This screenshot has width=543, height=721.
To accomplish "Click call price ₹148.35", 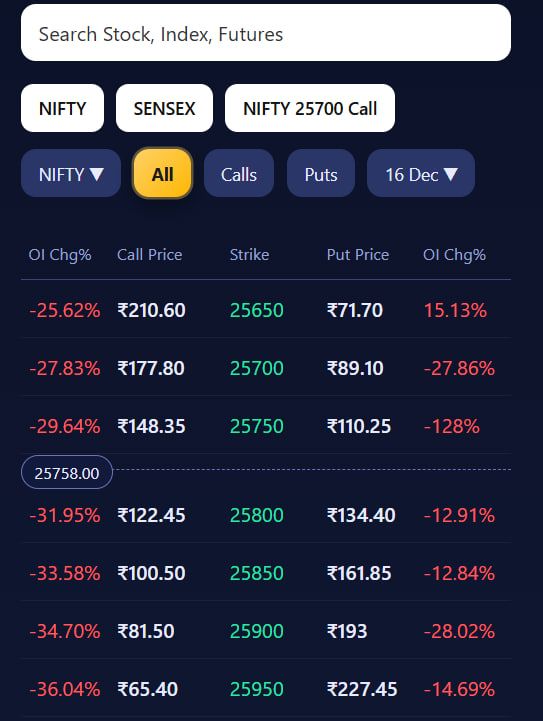I will coord(151,426).
